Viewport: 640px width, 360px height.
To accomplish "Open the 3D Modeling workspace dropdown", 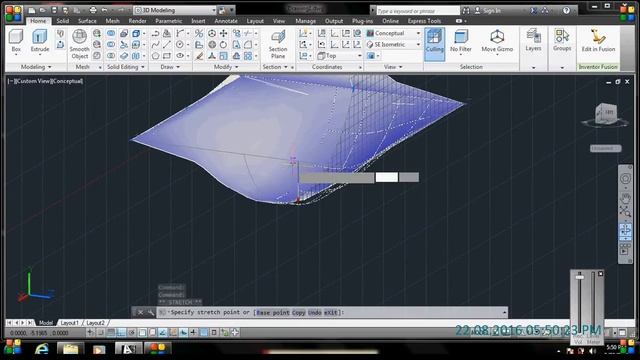I will [x=175, y=10].
